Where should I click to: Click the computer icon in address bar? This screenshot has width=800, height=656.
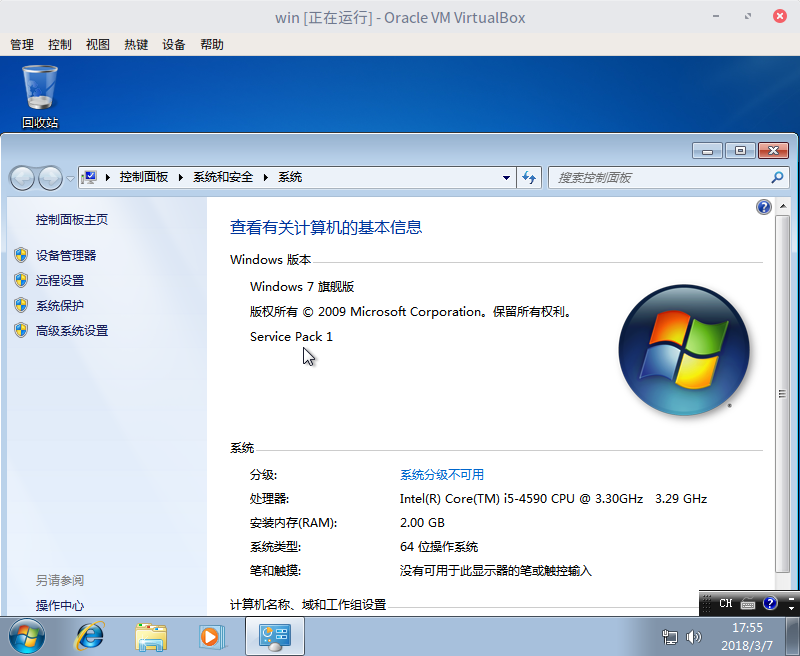tap(89, 178)
